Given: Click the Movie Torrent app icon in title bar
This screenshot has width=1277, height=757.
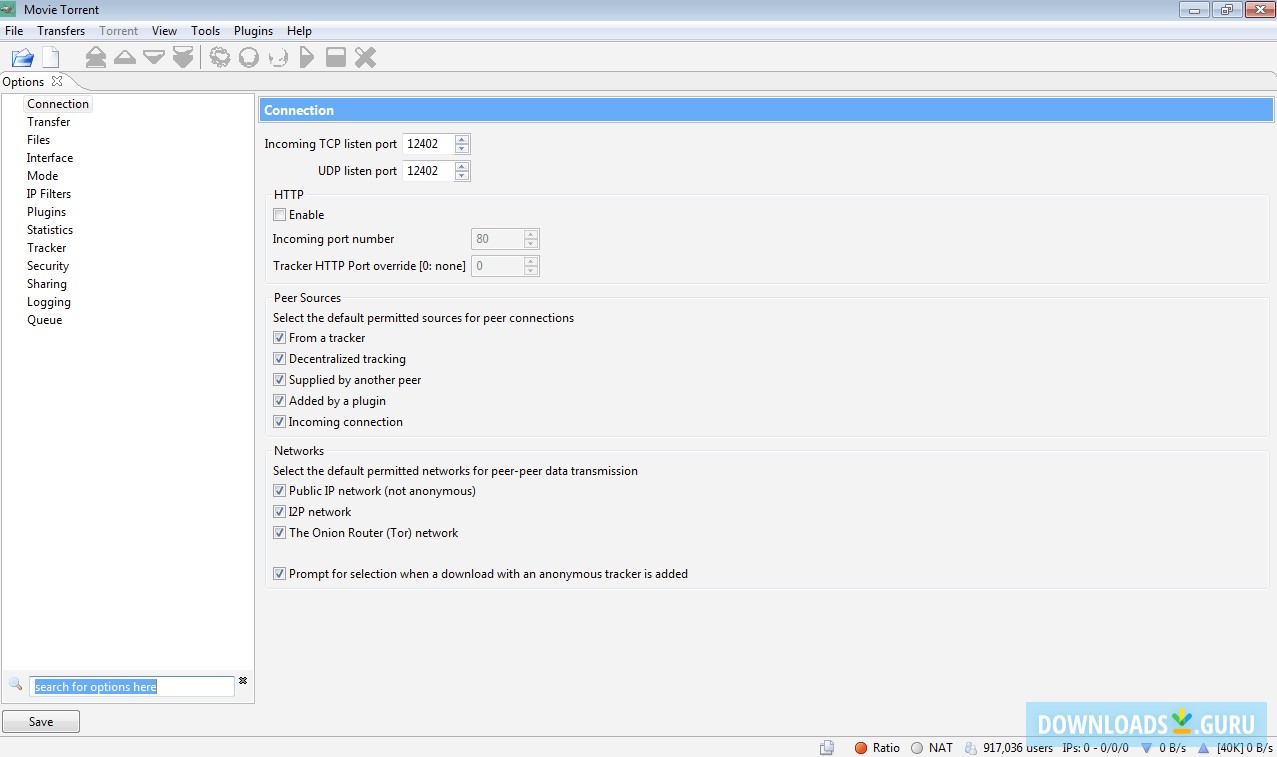Looking at the screenshot, I should tap(9, 9).
